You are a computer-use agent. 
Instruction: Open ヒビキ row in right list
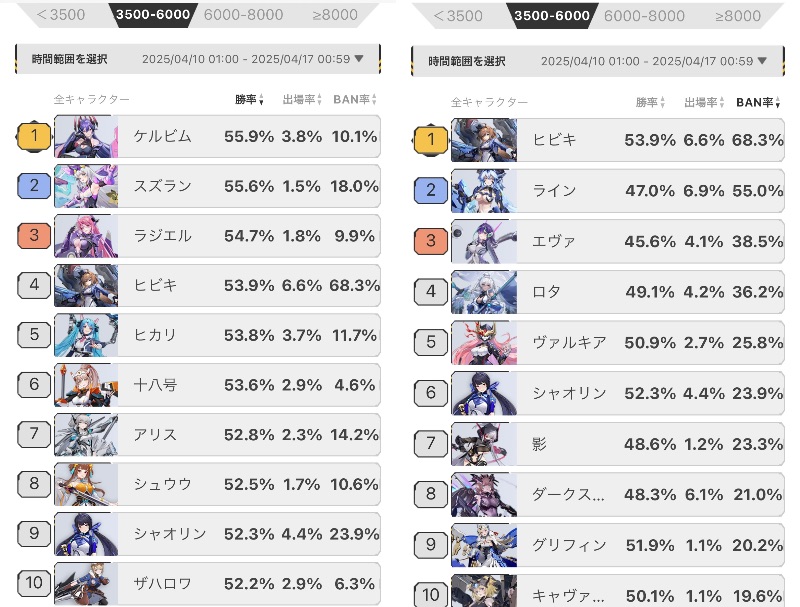coord(617,140)
